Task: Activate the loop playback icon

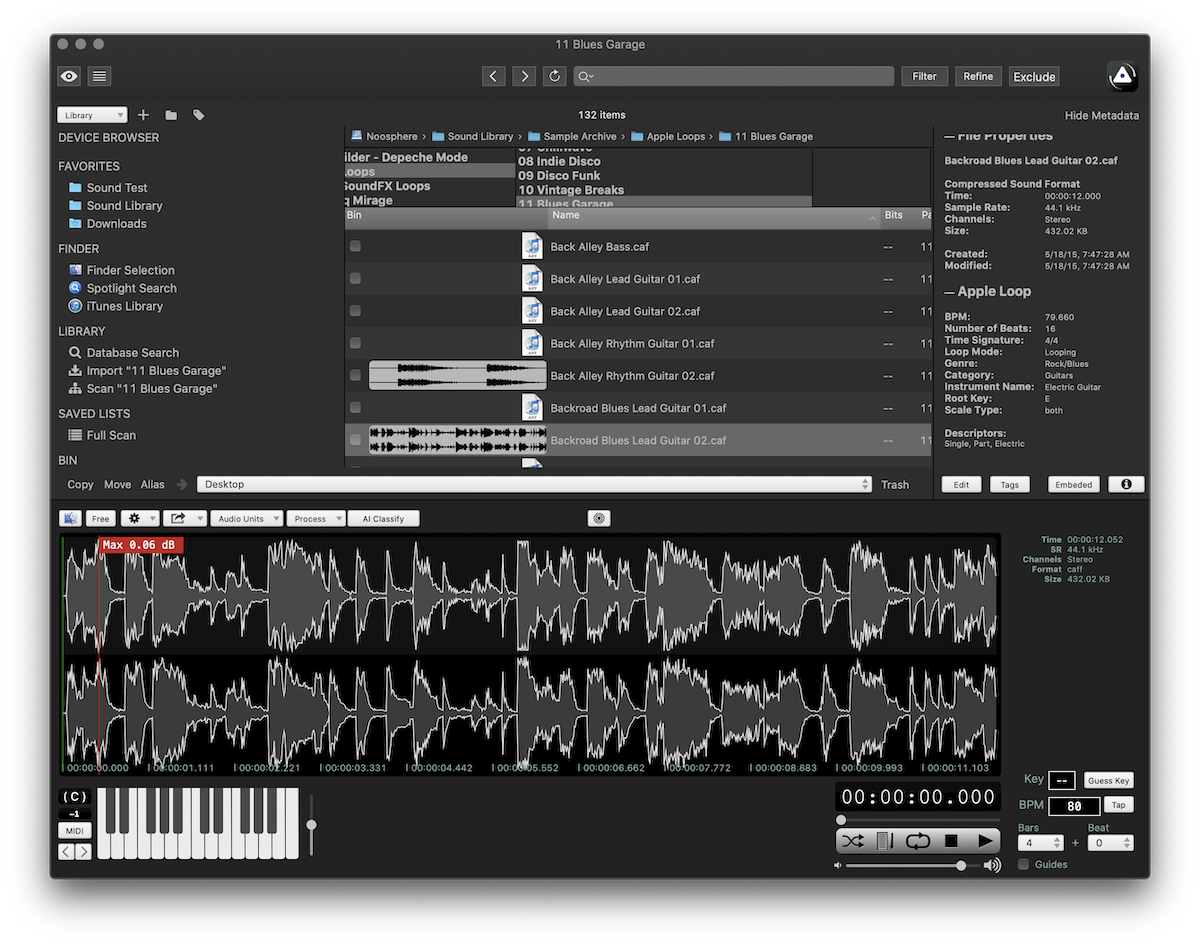Action: [x=919, y=841]
